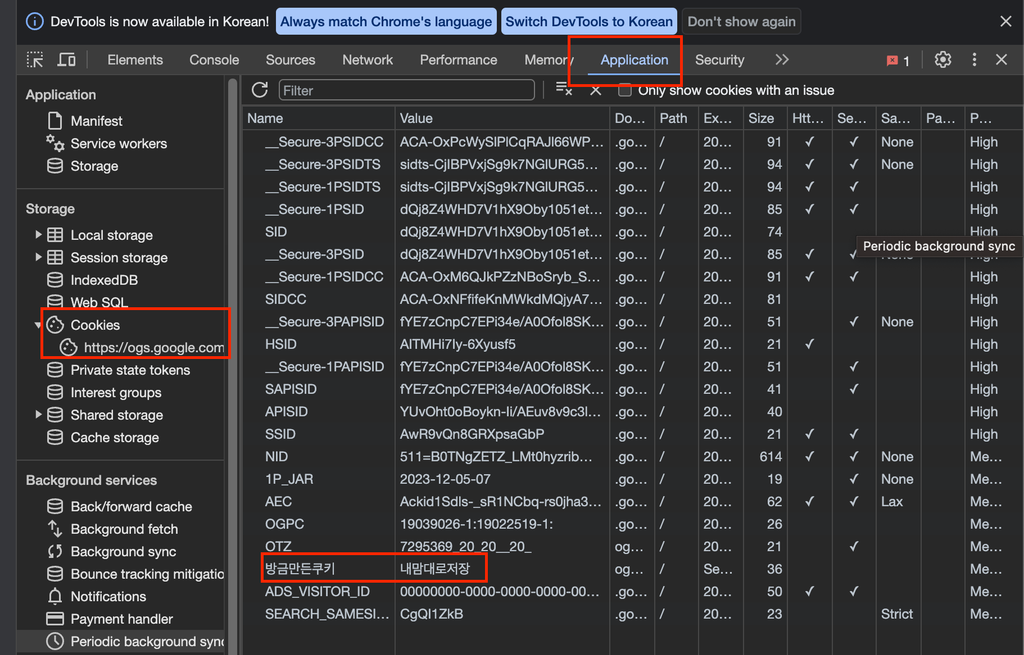The height and width of the screenshot is (655, 1024).
Task: Show more DevTools tabs chevron
Action: tap(782, 59)
